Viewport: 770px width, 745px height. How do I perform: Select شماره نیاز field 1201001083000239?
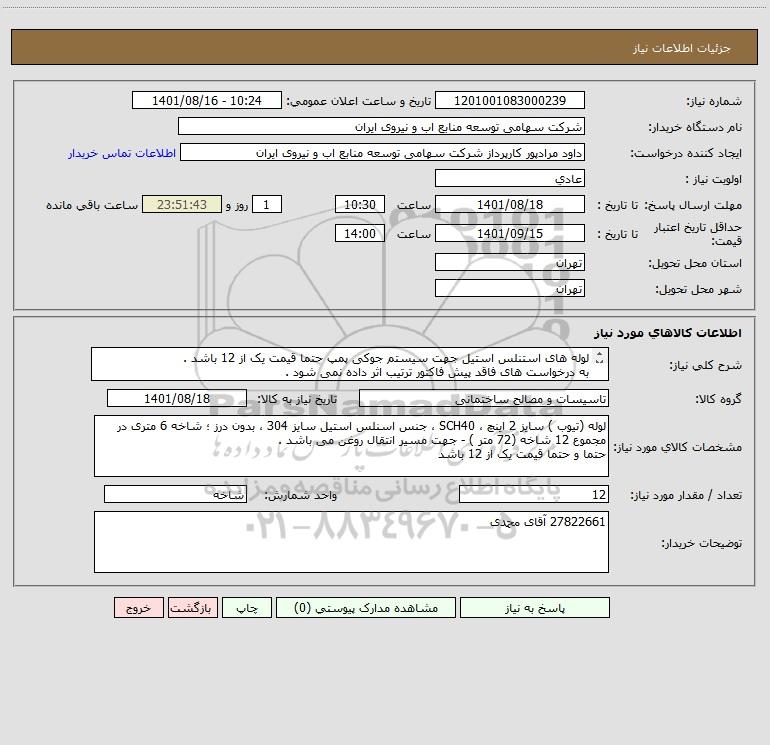click(x=510, y=100)
